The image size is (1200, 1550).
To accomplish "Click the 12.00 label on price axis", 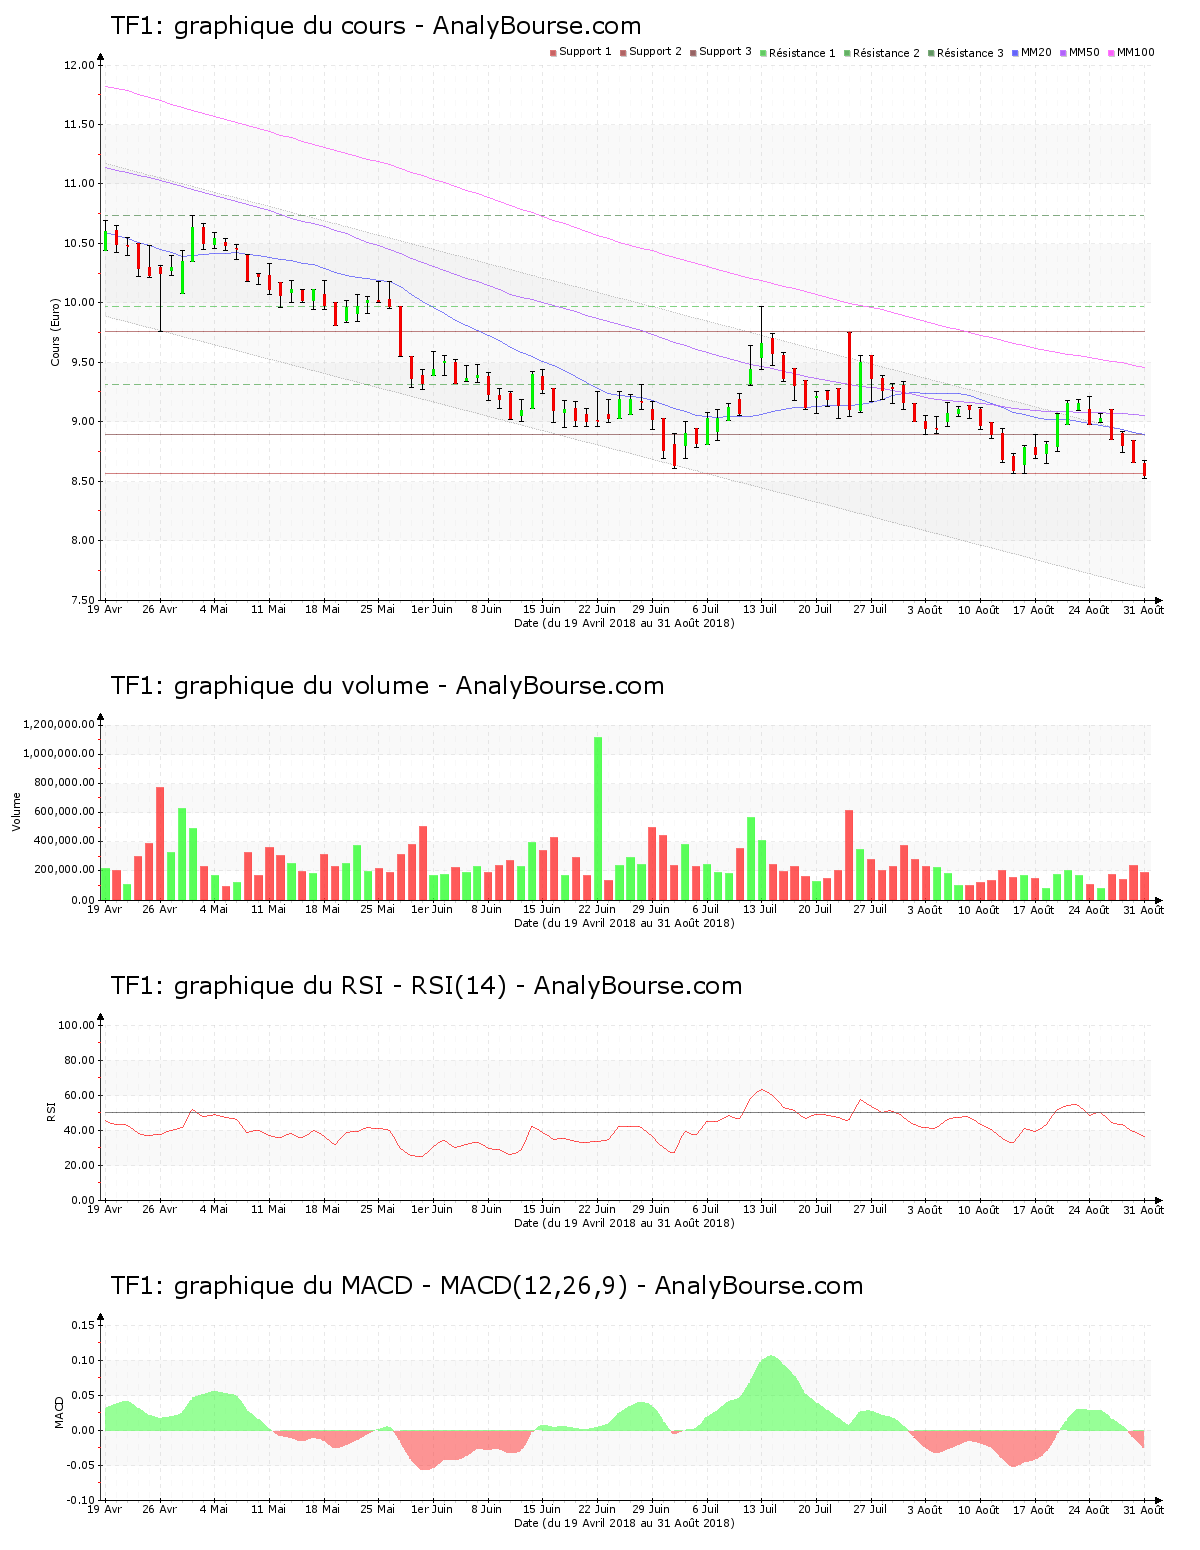I will [x=78, y=66].
